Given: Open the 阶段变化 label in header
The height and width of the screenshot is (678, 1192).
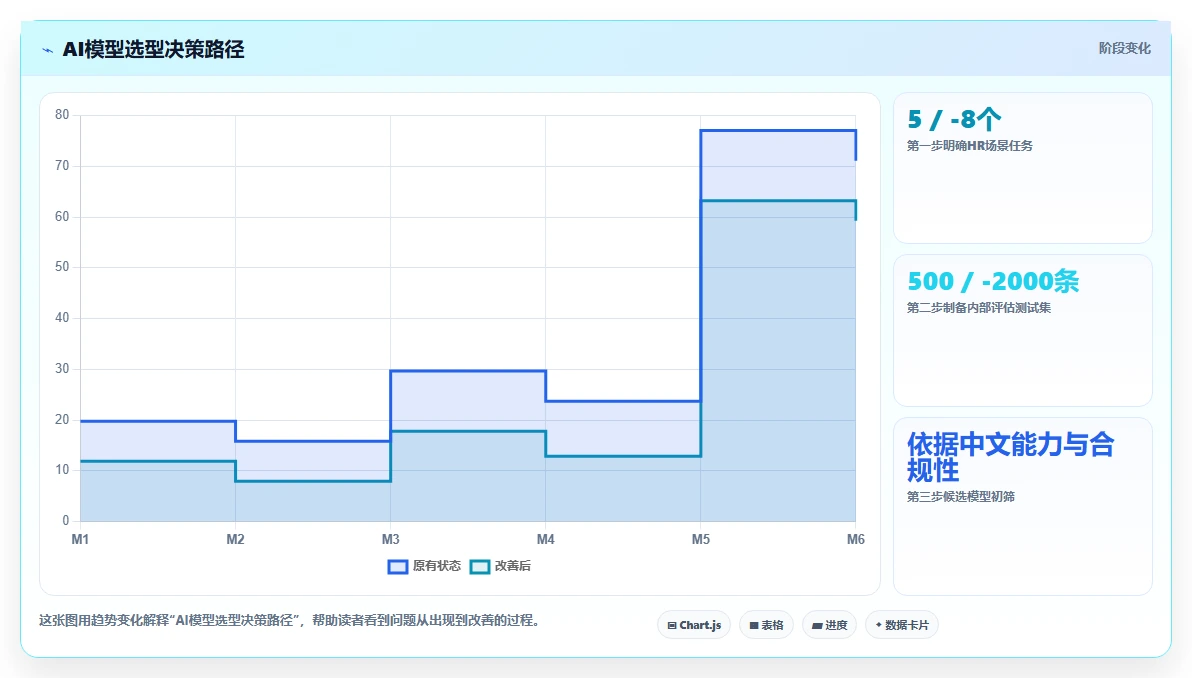Looking at the screenshot, I should tap(1124, 49).
